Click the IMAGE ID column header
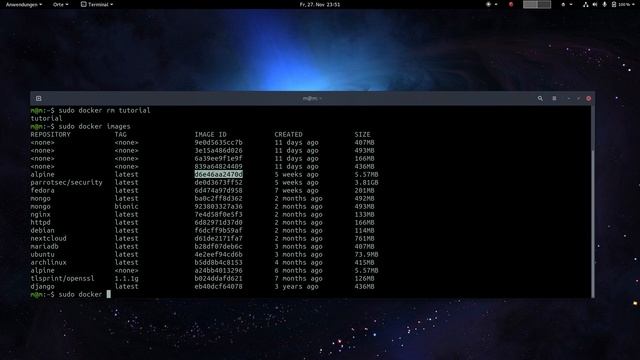The image size is (640, 360). point(210,134)
